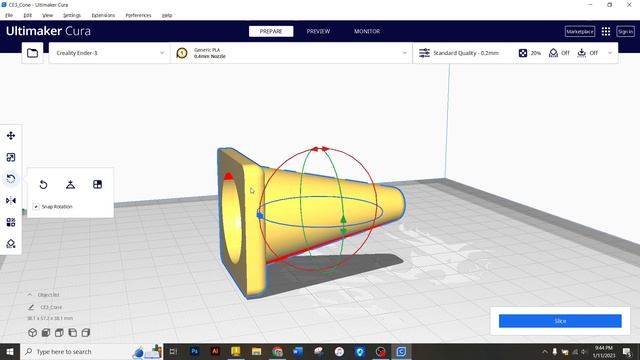640x360 pixels.
Task: Click the Lay Flat icon
Action: 70,184
